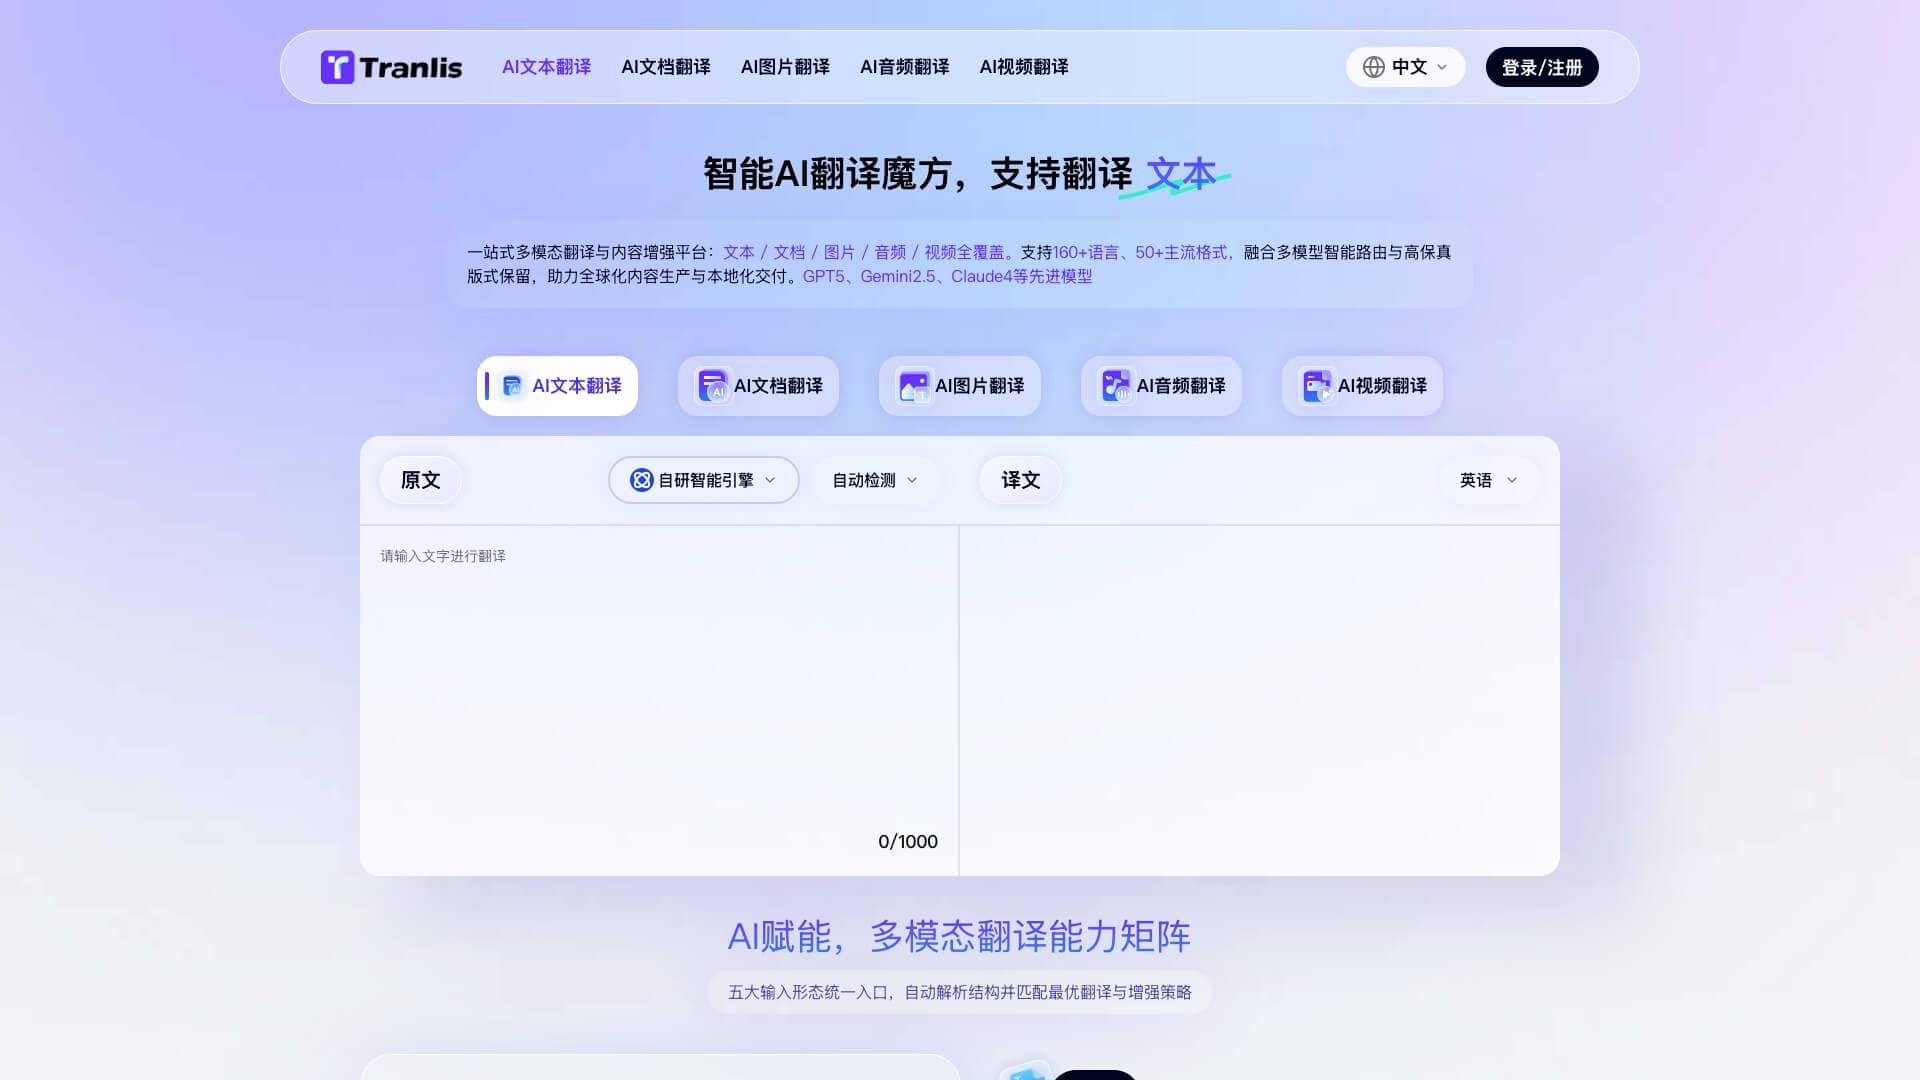Focus the 请输入文字进行翻译 text input area
This screenshot has height=1080, width=1920.
tap(658, 680)
